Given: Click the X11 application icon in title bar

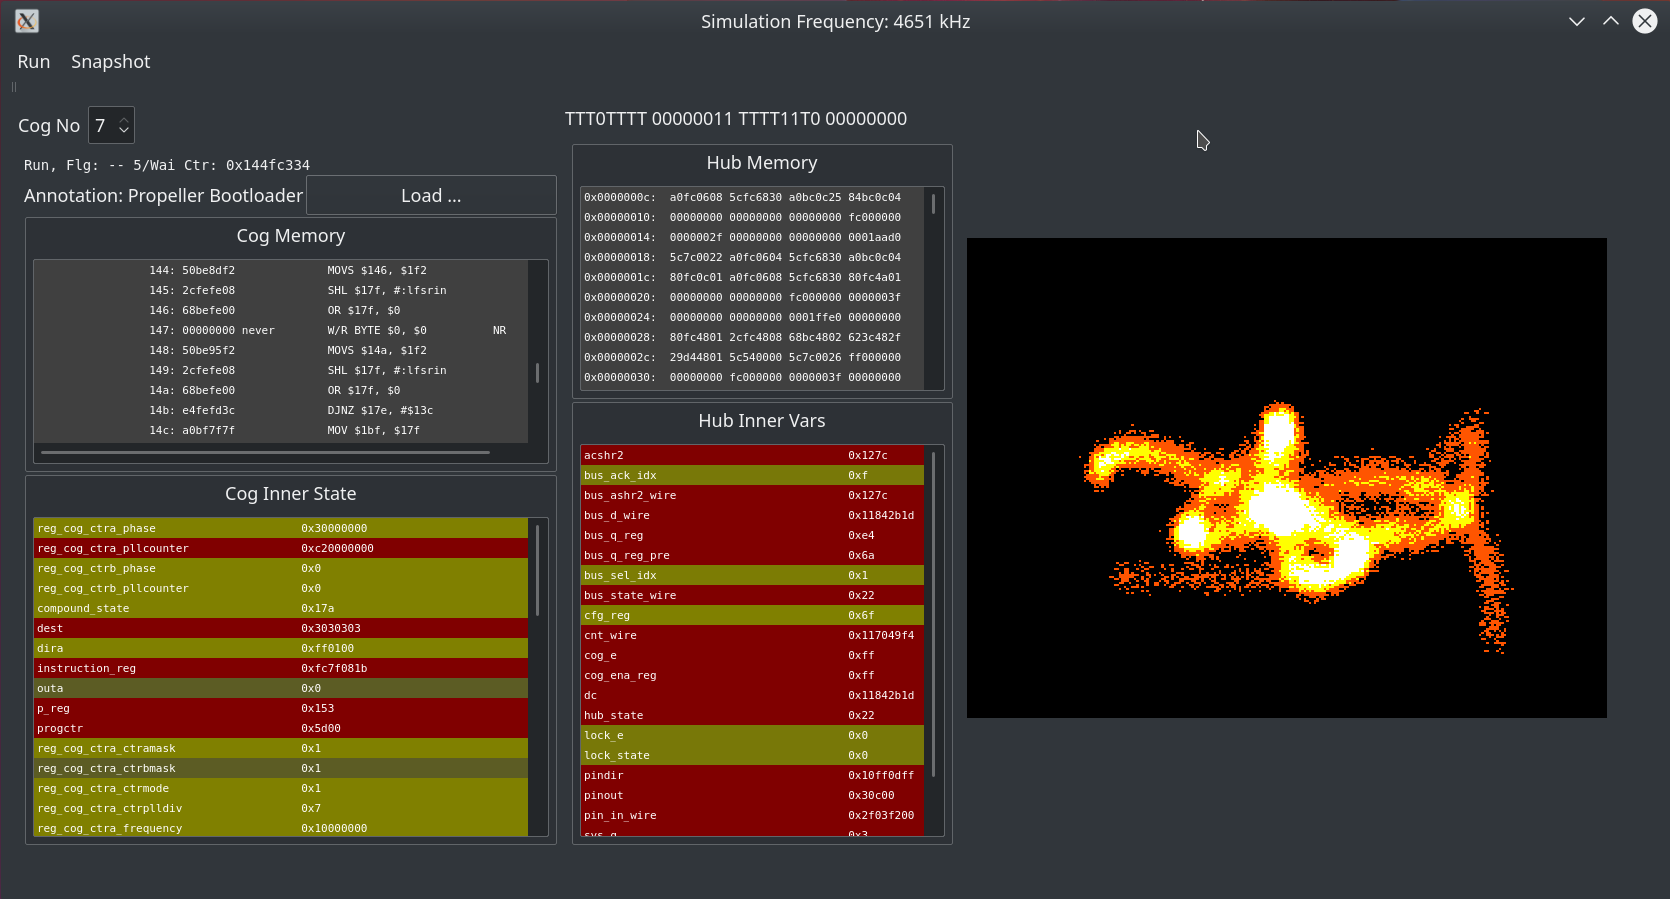Looking at the screenshot, I should click(27, 21).
